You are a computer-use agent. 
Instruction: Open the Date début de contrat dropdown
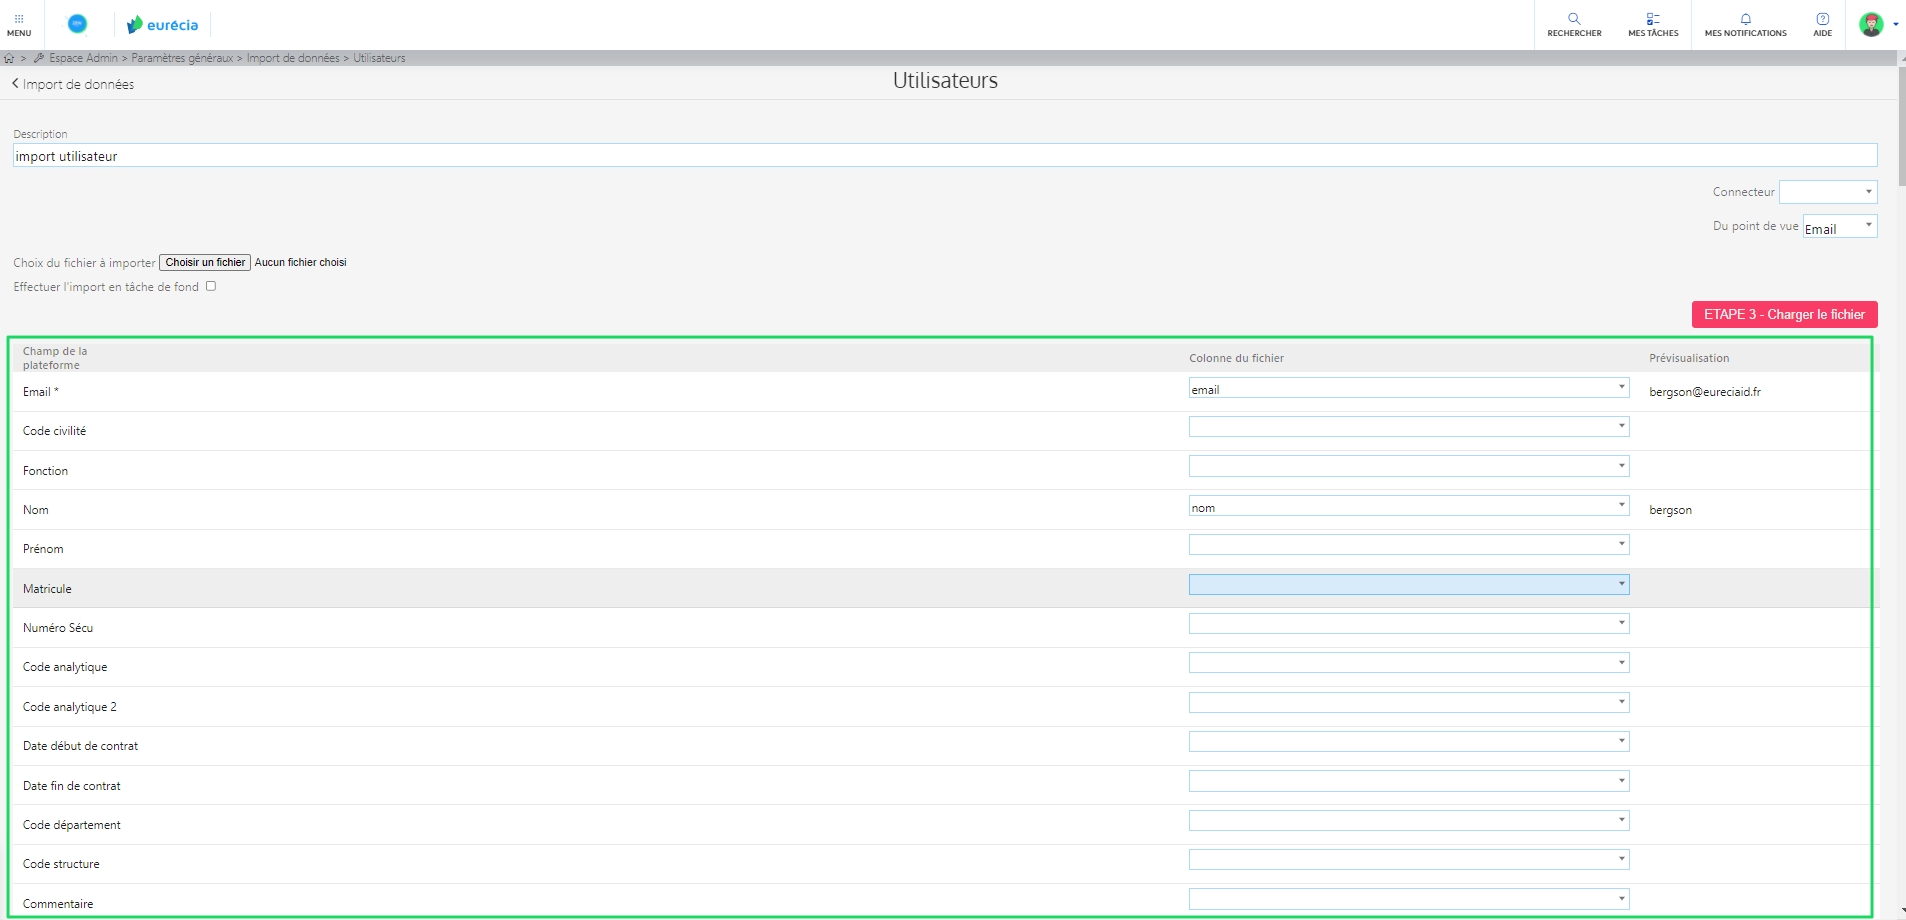pyautogui.click(x=1409, y=742)
